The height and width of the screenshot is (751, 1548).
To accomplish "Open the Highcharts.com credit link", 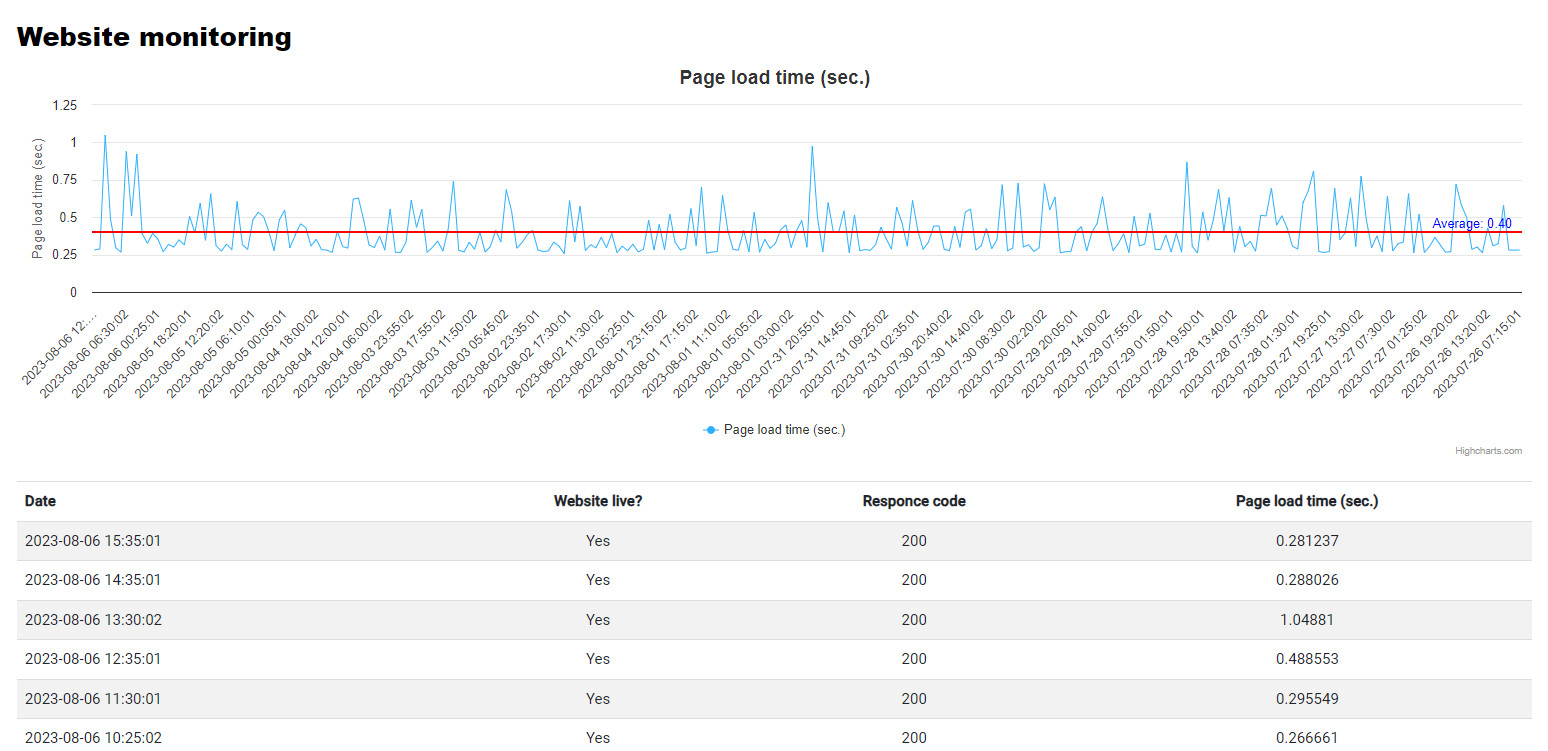I will 1488,451.
